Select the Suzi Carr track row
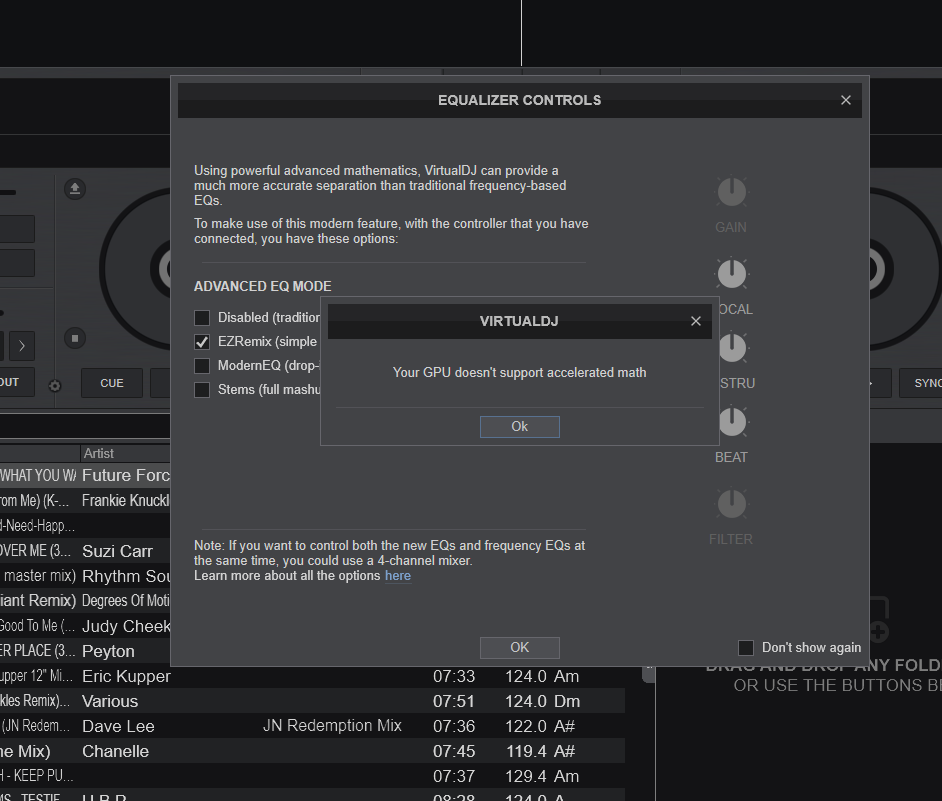 [85, 551]
